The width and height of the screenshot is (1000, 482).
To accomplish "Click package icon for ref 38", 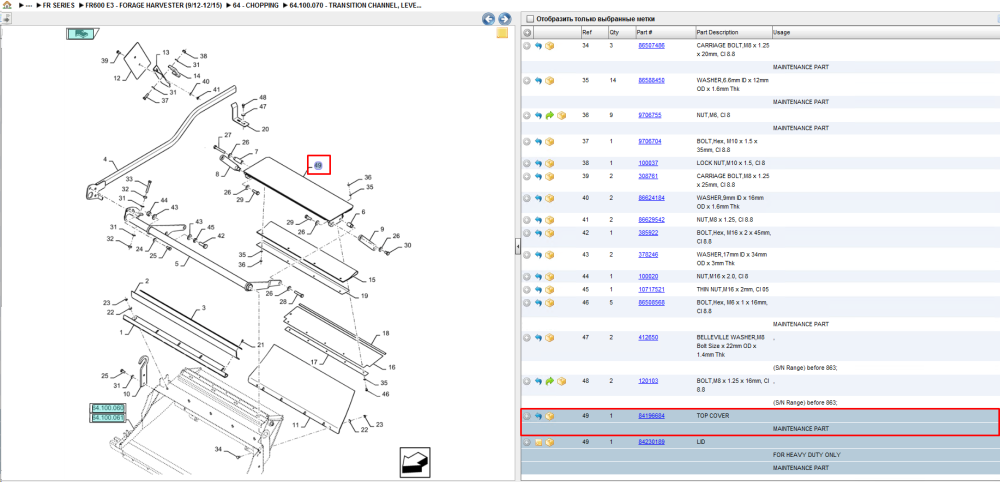I will [550, 163].
